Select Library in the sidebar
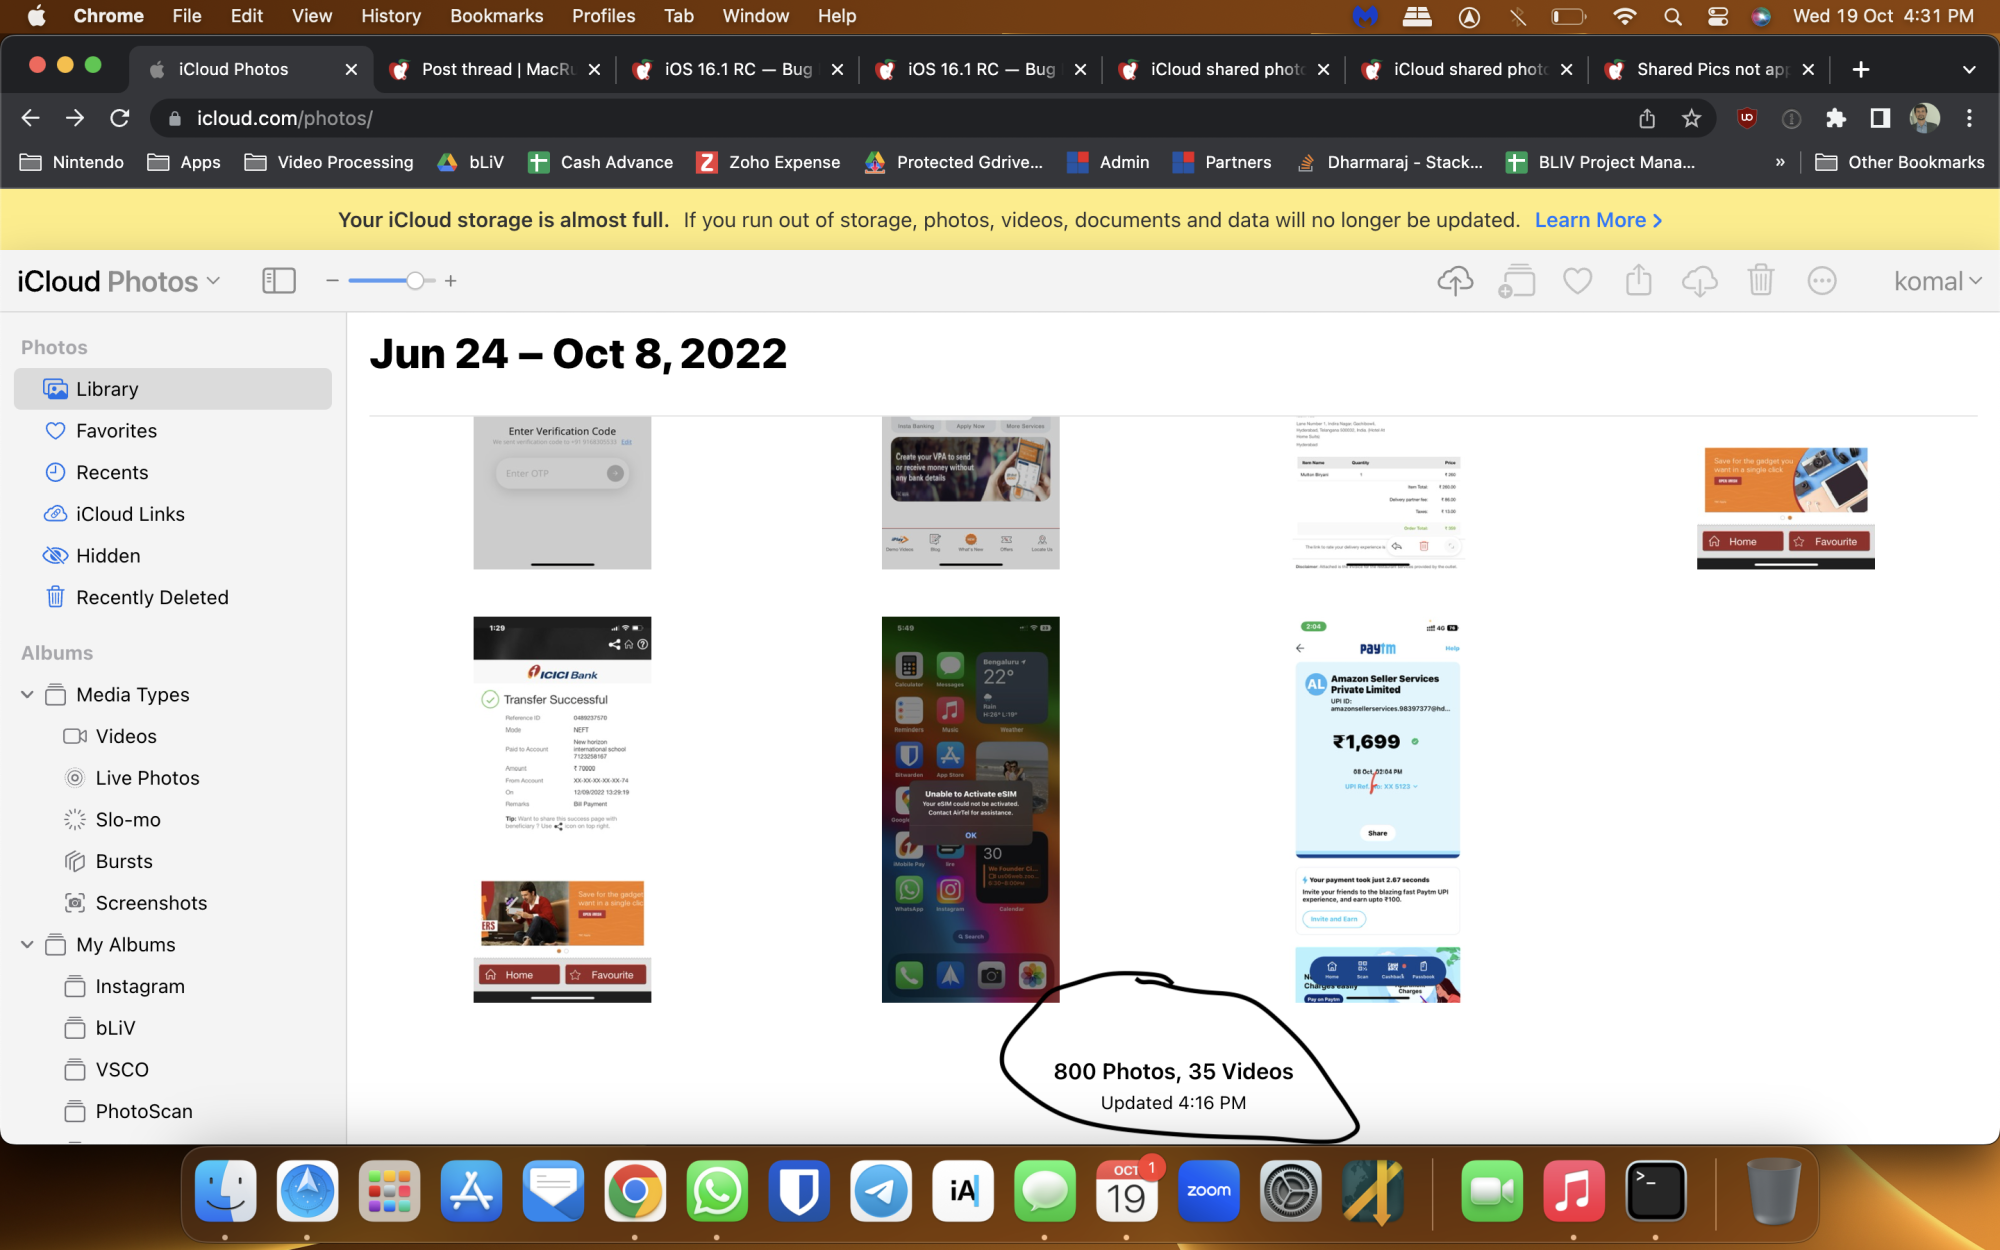This screenshot has width=2000, height=1250. click(x=173, y=389)
